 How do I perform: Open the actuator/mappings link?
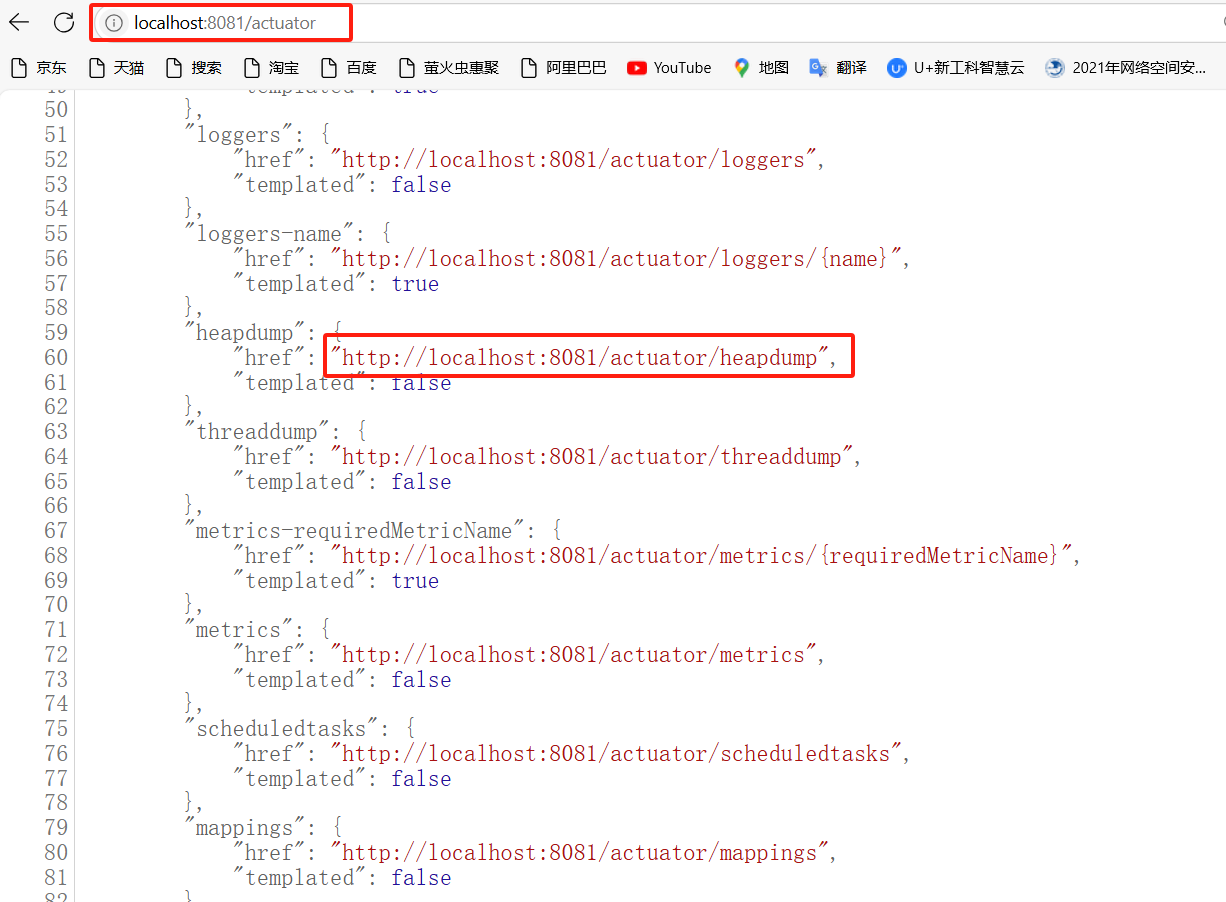(580, 853)
